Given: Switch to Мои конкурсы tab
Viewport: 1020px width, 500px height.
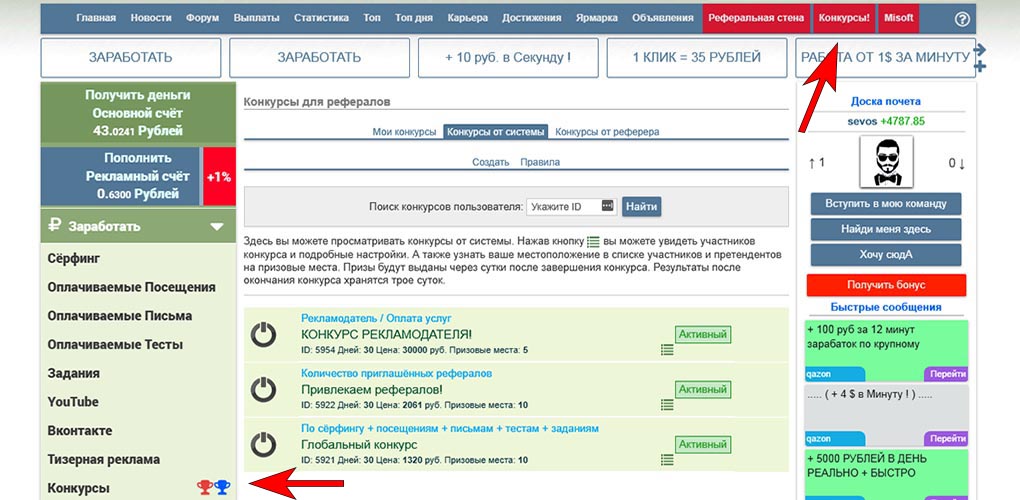Looking at the screenshot, I should [x=404, y=131].
